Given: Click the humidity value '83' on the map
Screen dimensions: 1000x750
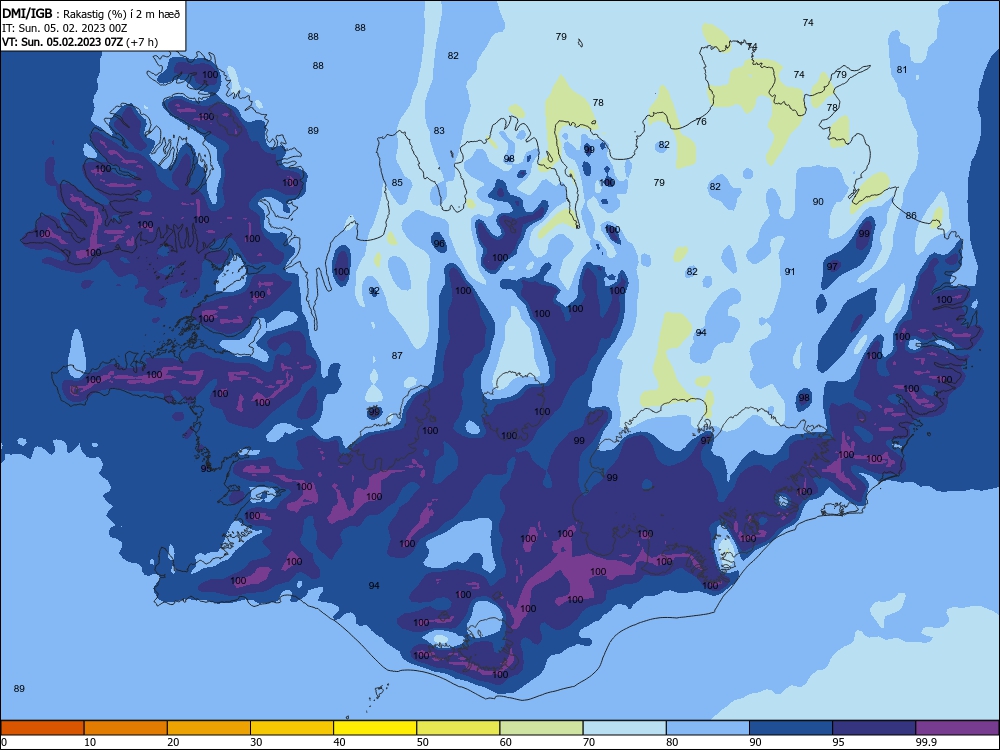Looking at the screenshot, I should pyautogui.click(x=439, y=131).
